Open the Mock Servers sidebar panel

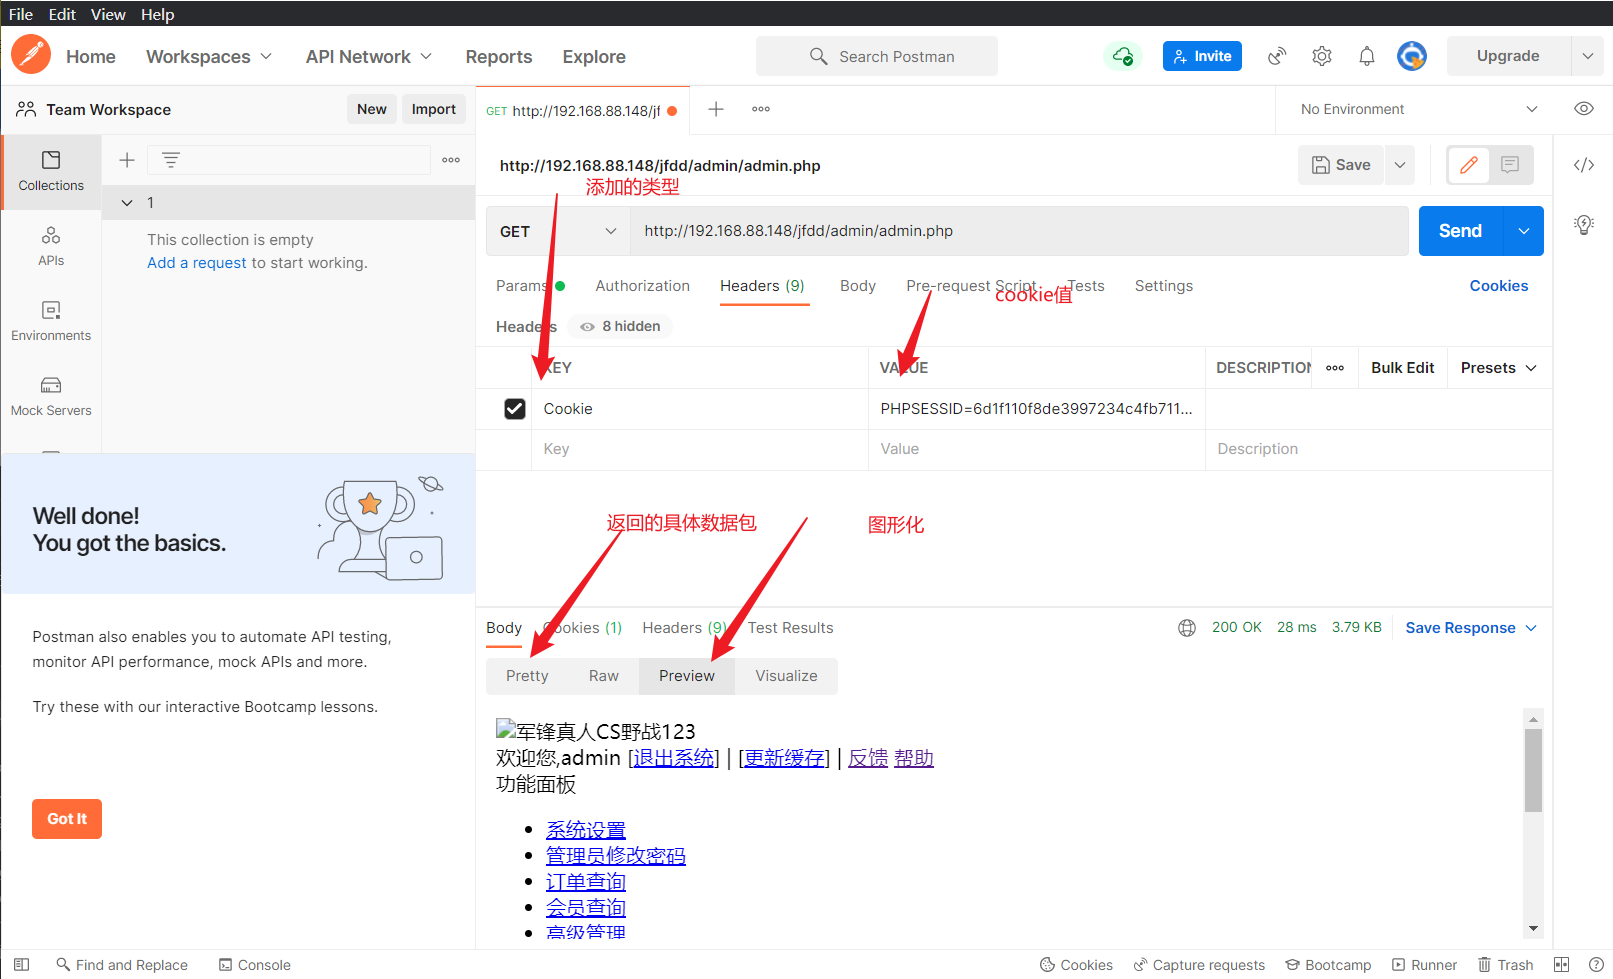[51, 397]
